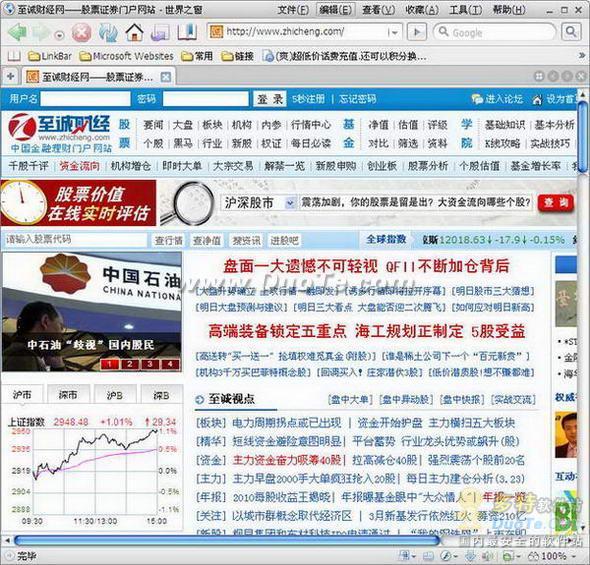Click the magnifier search icon
The height and width of the screenshot is (565, 590).
pos(571,32)
